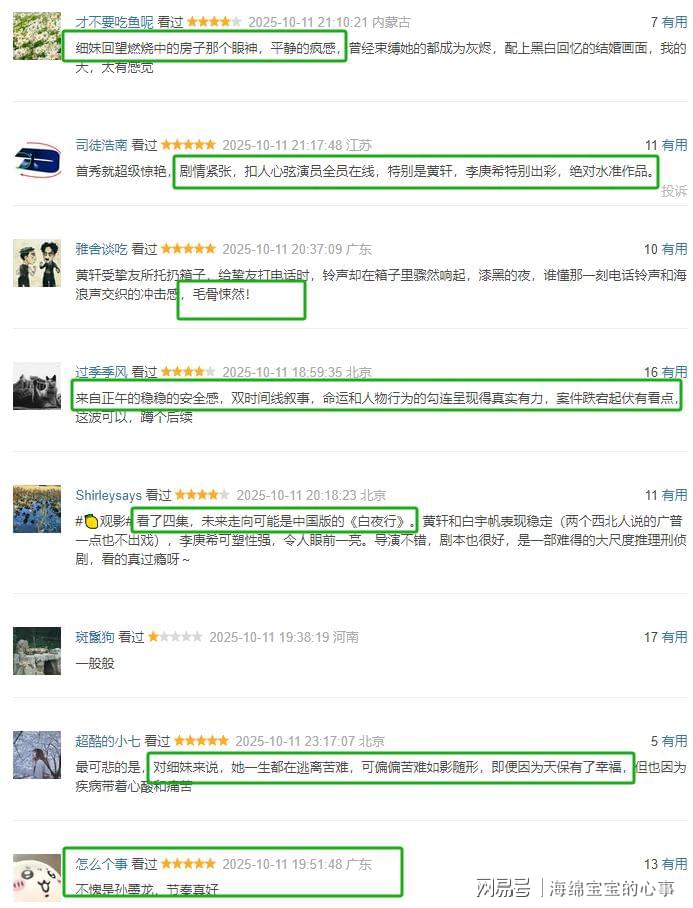
Task: Open 过季季风 cat avatar
Action: point(36,386)
